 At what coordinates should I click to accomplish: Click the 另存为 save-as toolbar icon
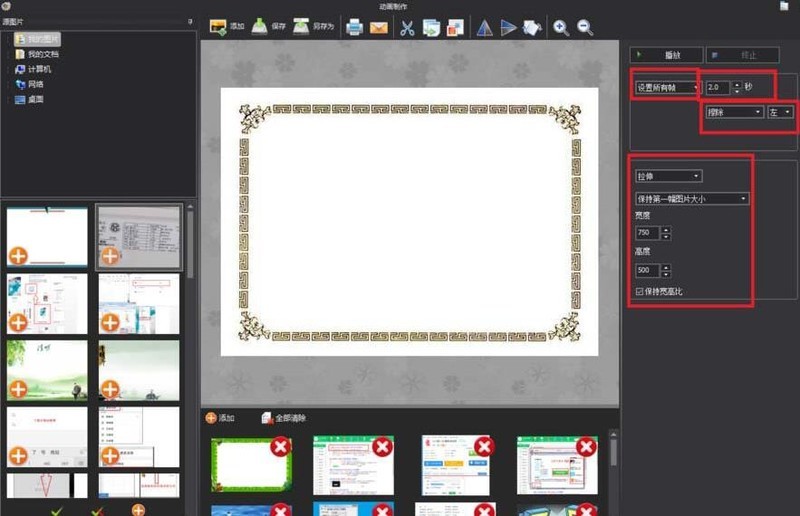point(301,27)
